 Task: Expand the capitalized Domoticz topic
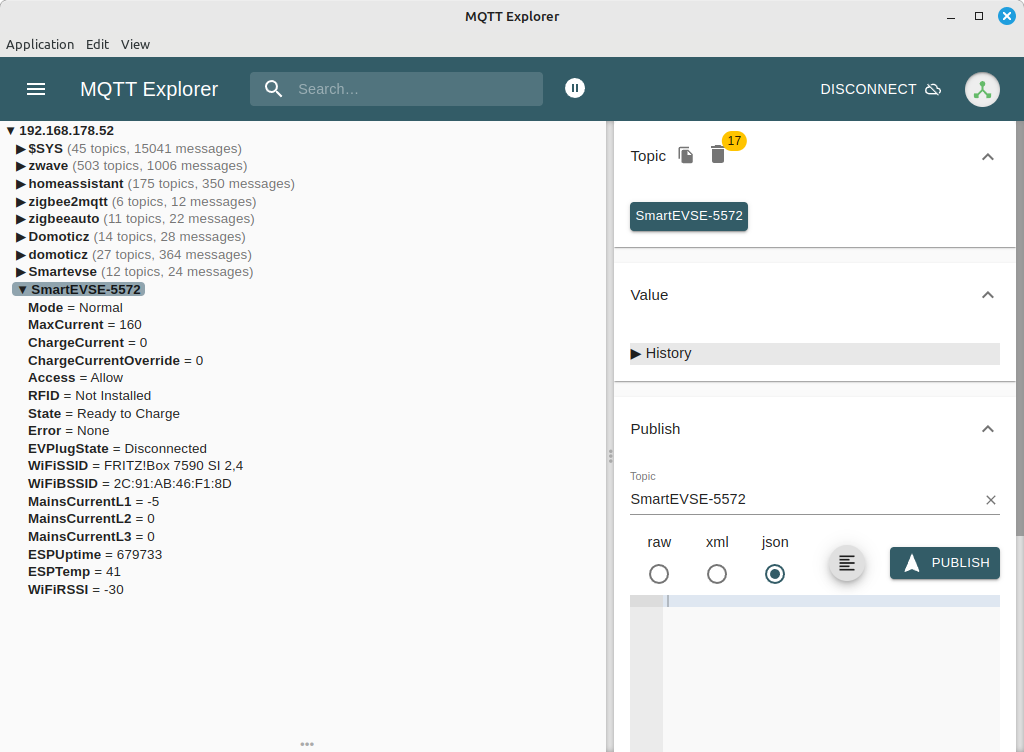[20, 237]
